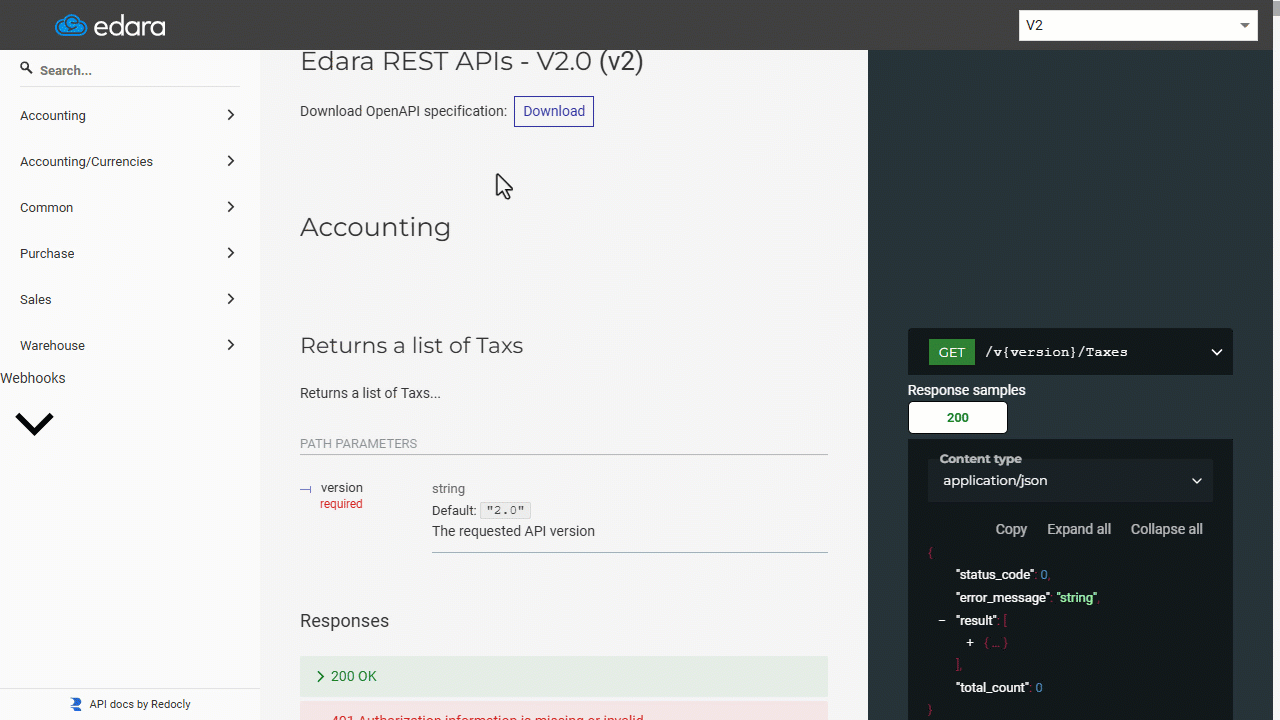Screen dimensions: 1280x720
Task: Click the Response samples label
Action: [x=967, y=390]
